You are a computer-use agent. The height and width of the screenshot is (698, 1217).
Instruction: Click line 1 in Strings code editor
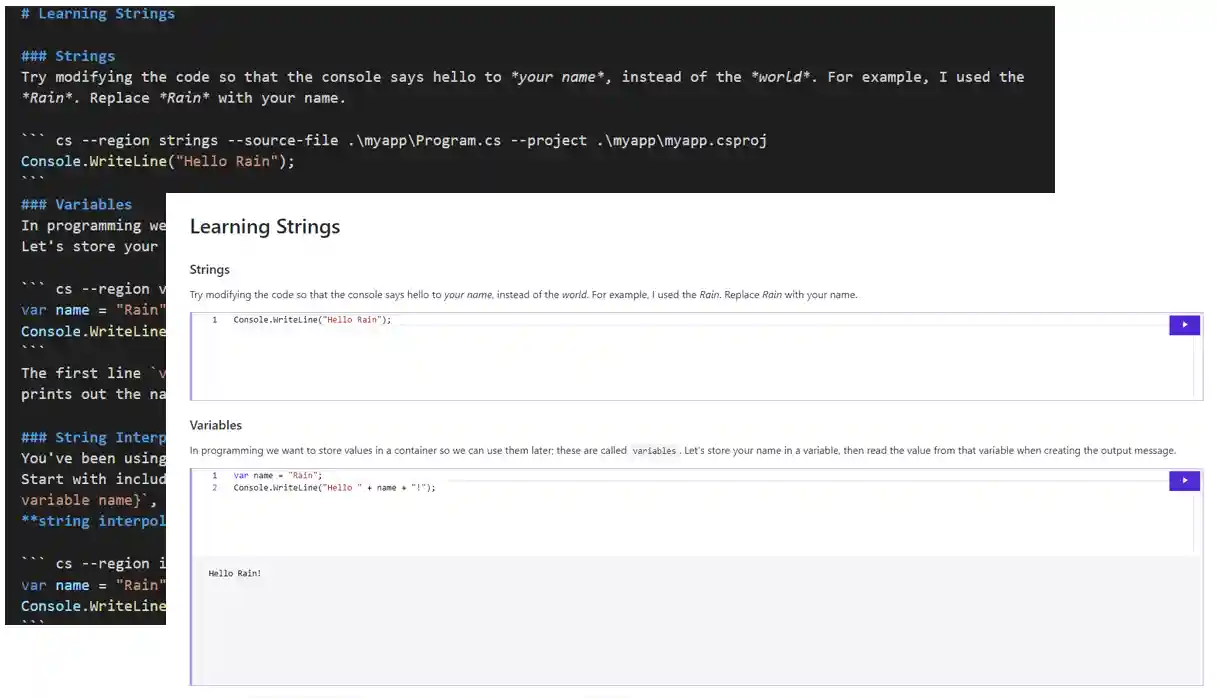pos(312,320)
